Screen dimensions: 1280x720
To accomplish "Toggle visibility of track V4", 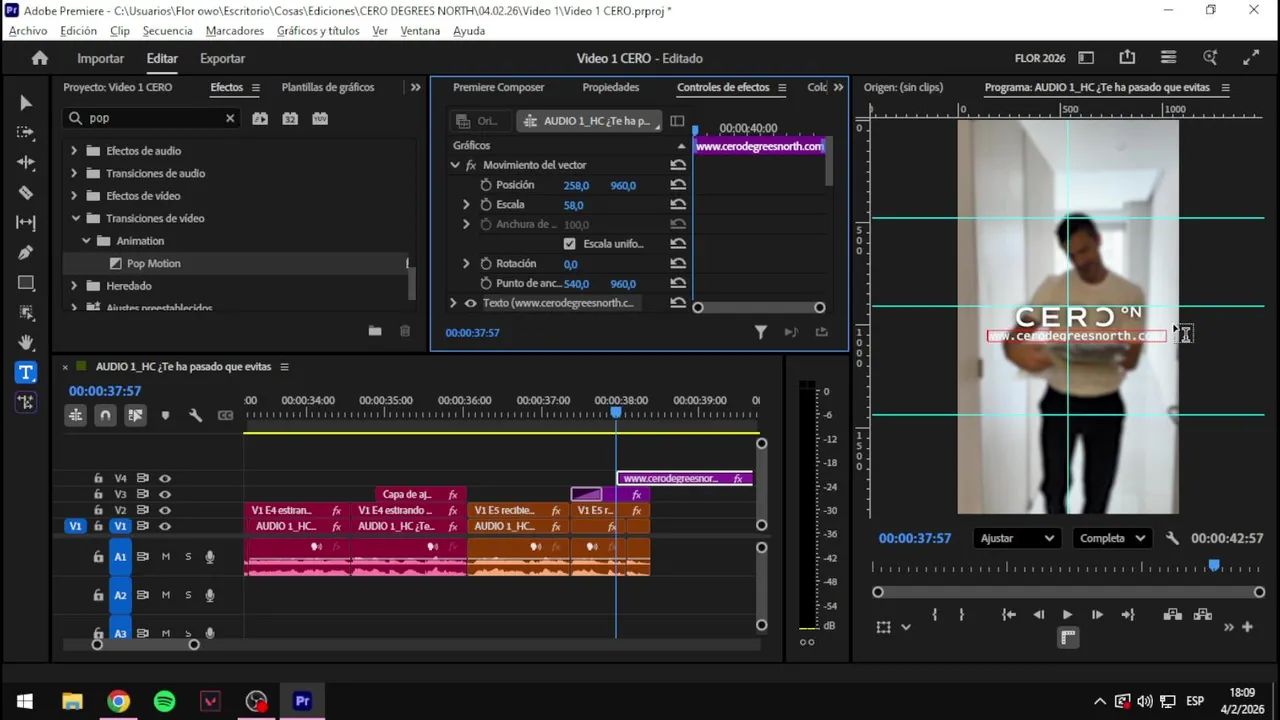I will [x=165, y=479].
